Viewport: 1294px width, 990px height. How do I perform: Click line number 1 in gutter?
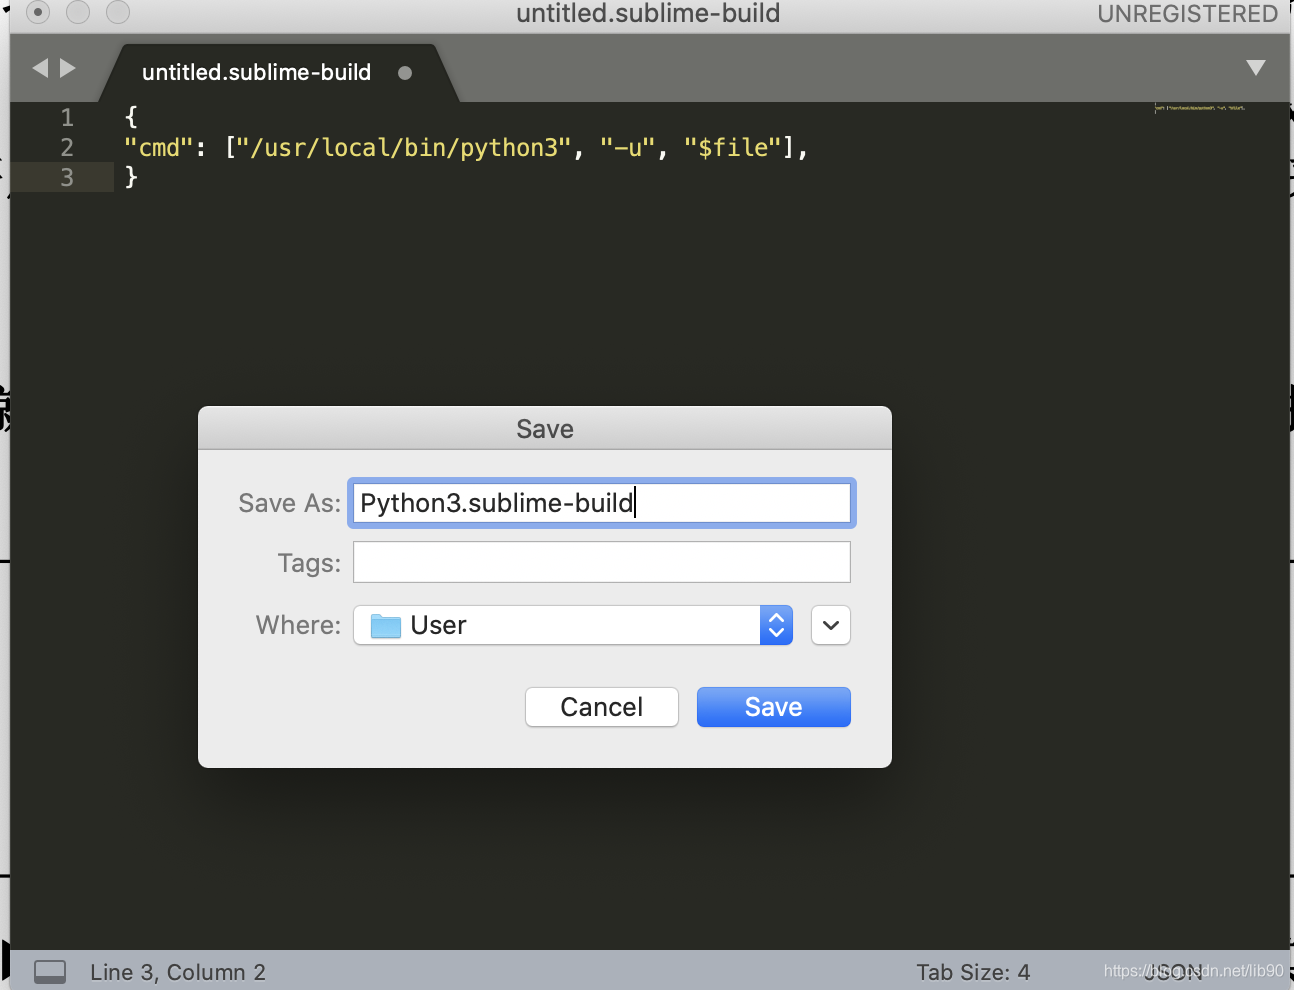pyautogui.click(x=67, y=117)
